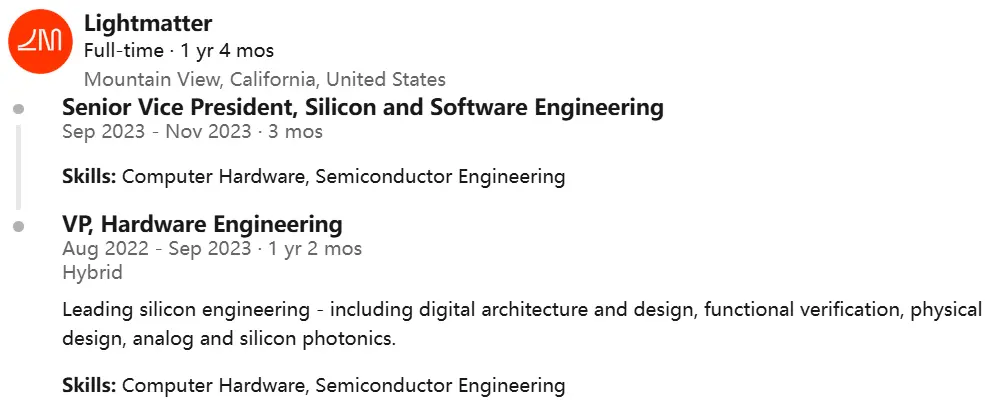The image size is (993, 403).
Task: Open Senior Vice President, Silicon and Software Engineering title
Action: click(363, 108)
